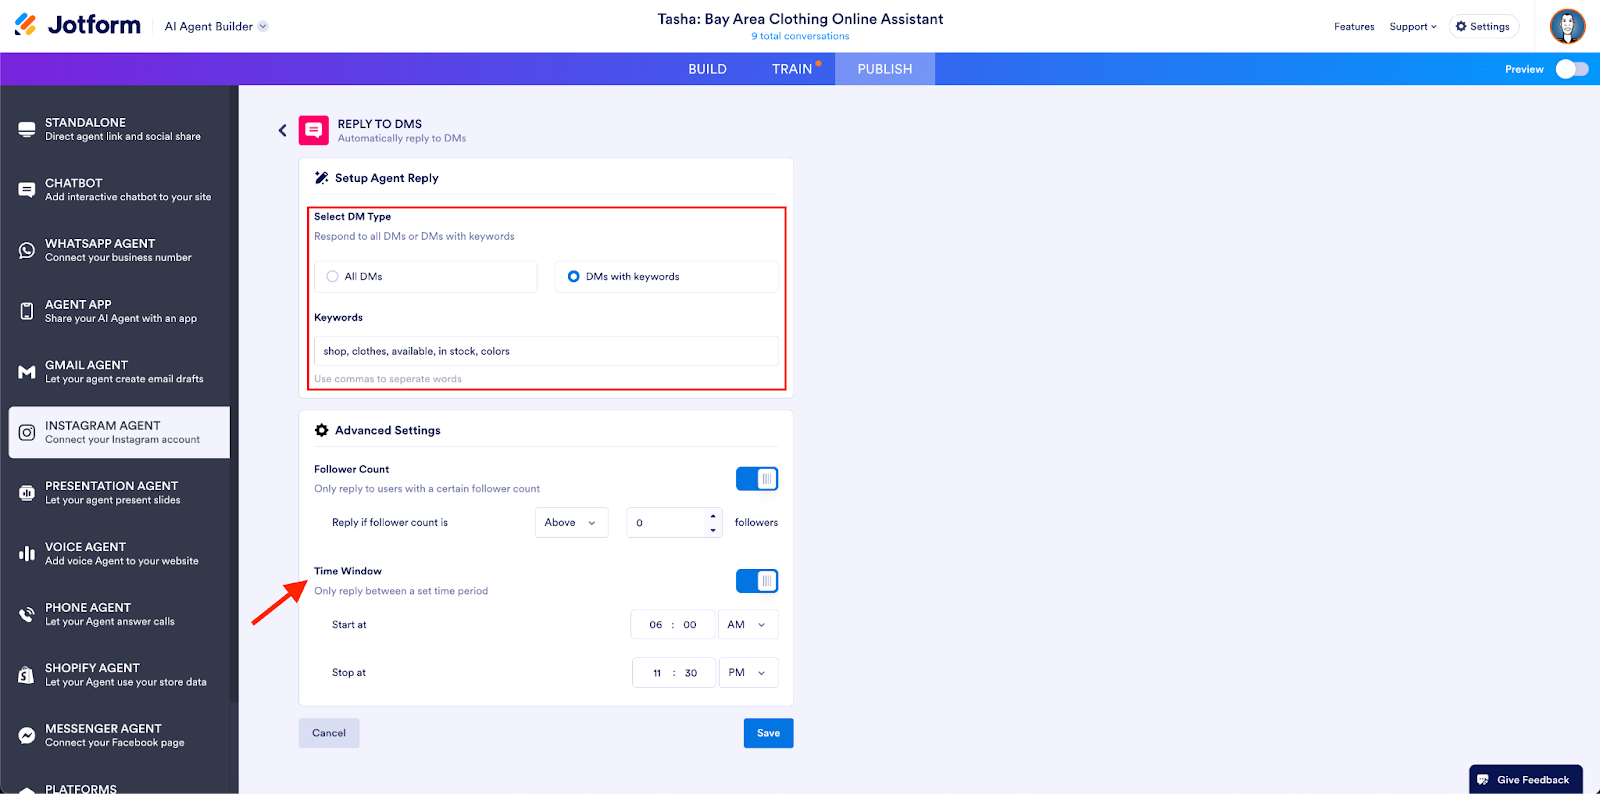Toggle the Preview switch

pyautogui.click(x=1572, y=69)
